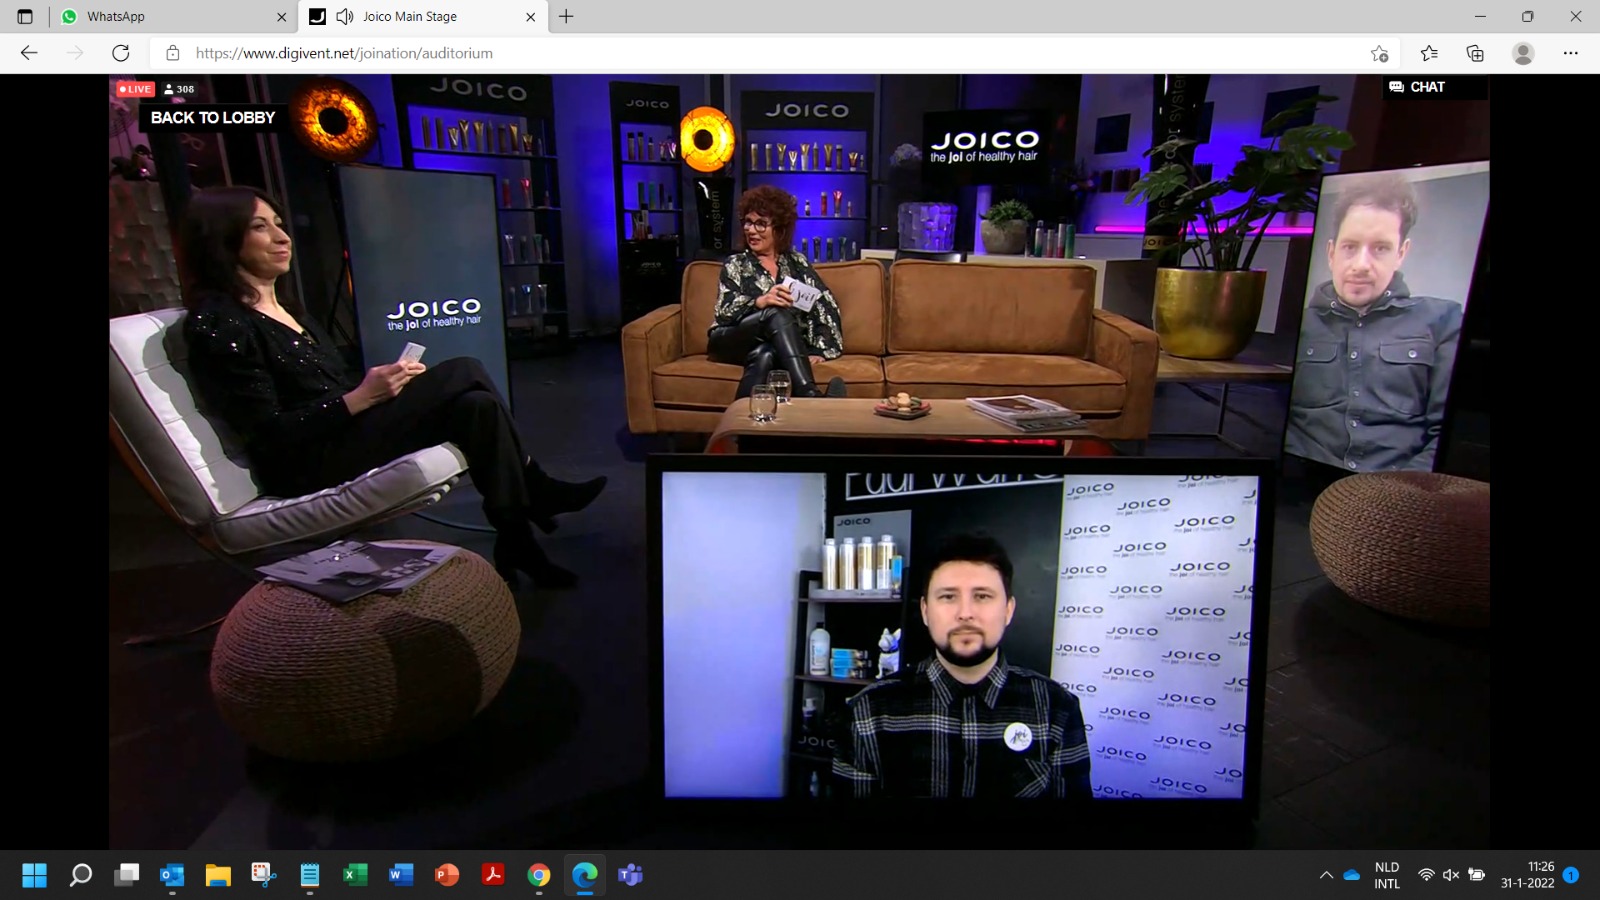Launch Outlook from taskbar
The image size is (1600, 900).
click(x=172, y=875)
